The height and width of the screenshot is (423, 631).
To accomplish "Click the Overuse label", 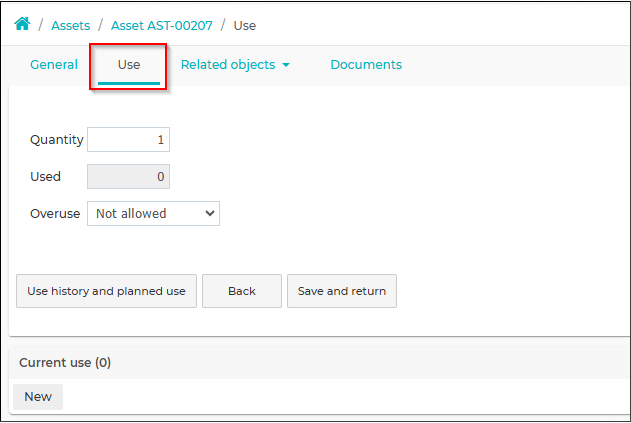I will click(x=55, y=214).
